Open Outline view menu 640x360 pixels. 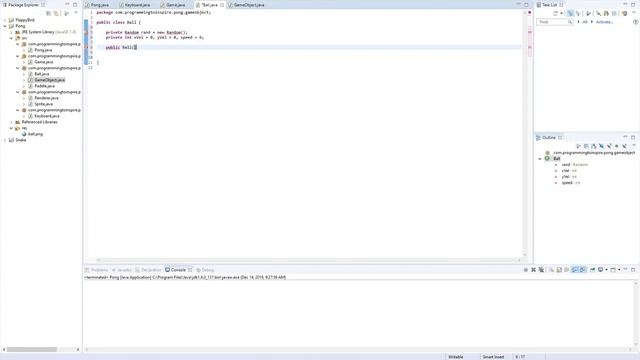[633, 146]
